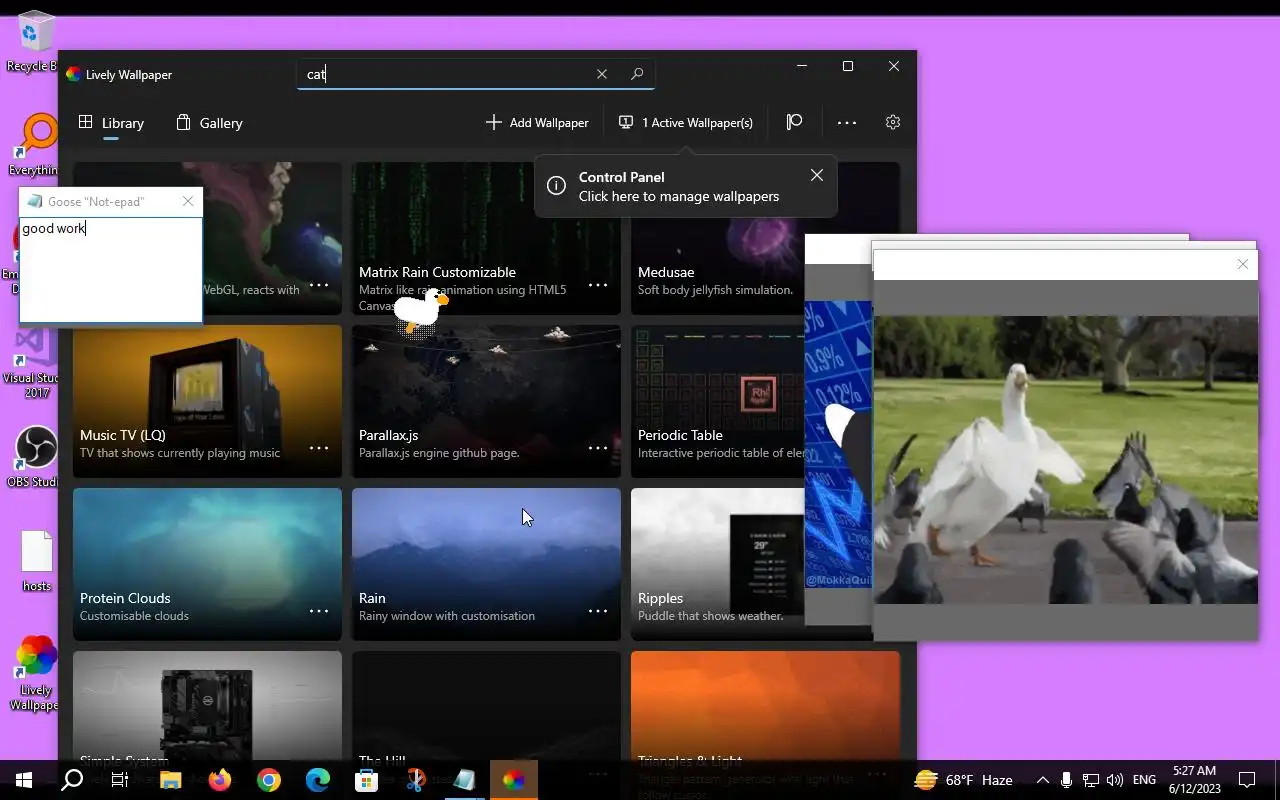Open options for Rain wallpaper
The image size is (1280, 800).
click(598, 611)
